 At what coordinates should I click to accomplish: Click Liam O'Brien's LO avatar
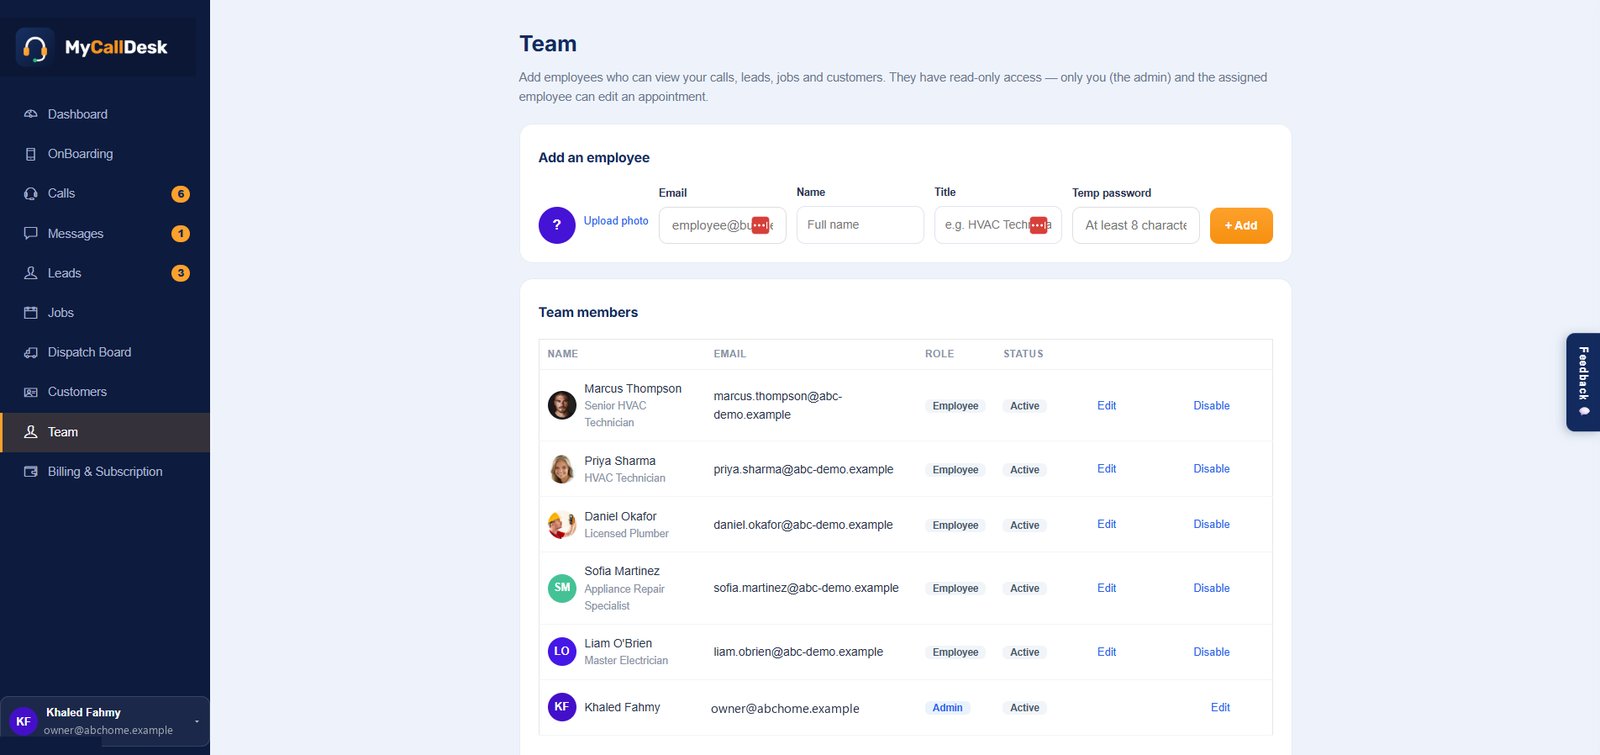pyautogui.click(x=562, y=652)
